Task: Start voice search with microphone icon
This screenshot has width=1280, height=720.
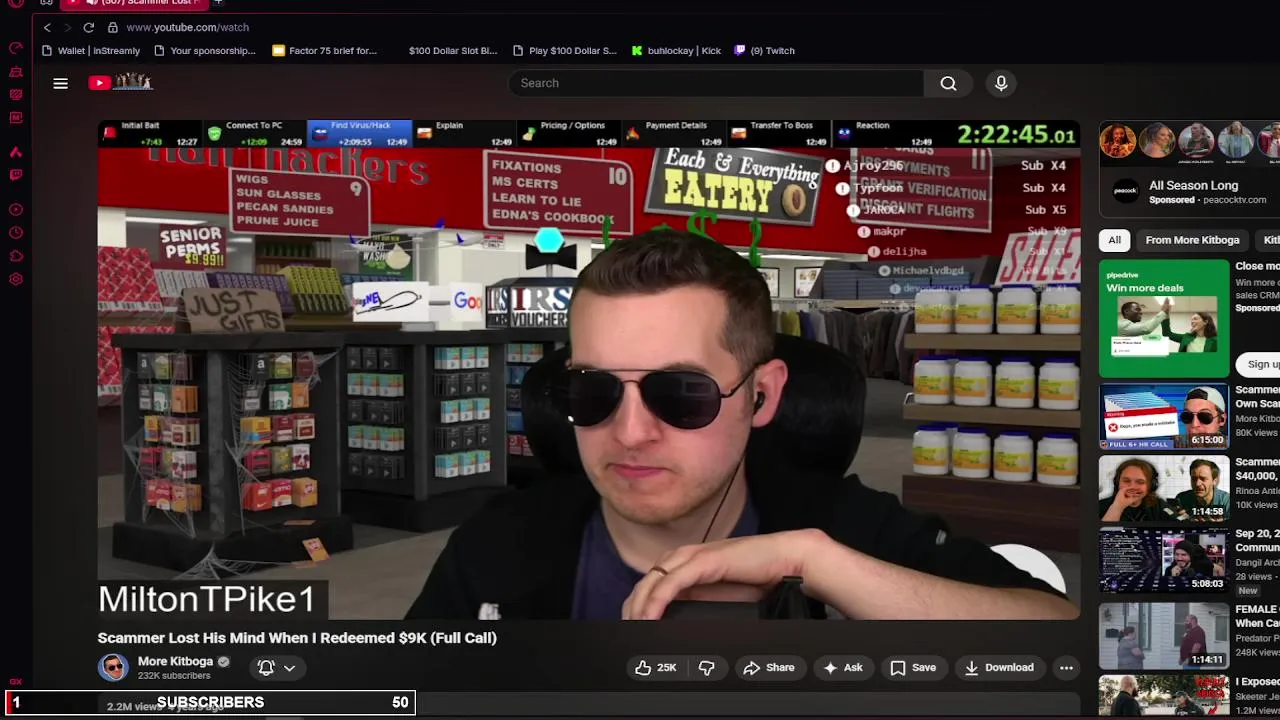Action: point(1001,83)
